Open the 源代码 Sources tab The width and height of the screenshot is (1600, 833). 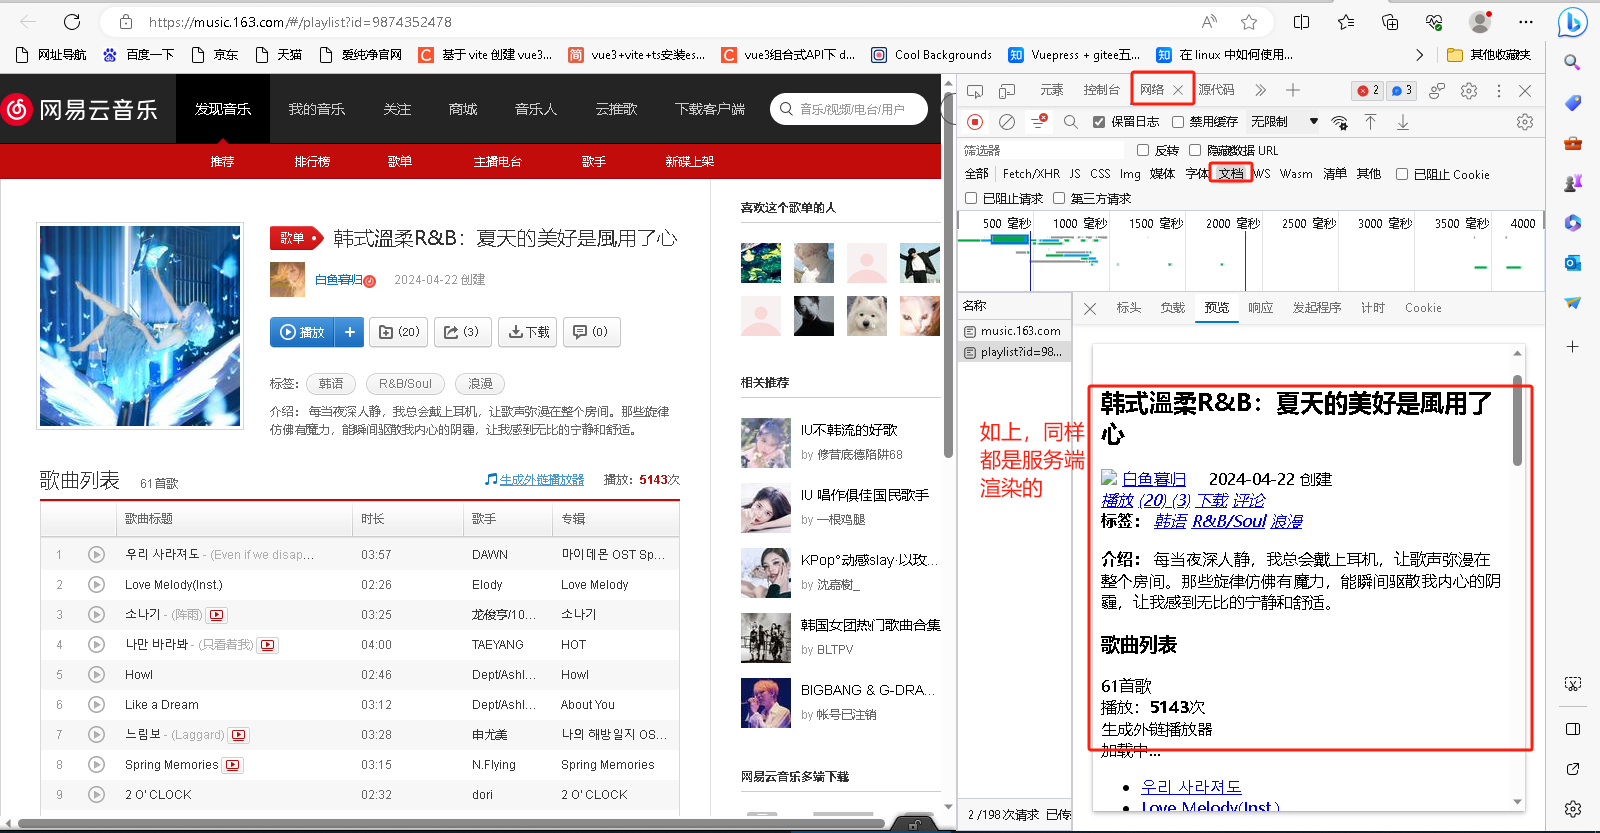coord(1216,90)
